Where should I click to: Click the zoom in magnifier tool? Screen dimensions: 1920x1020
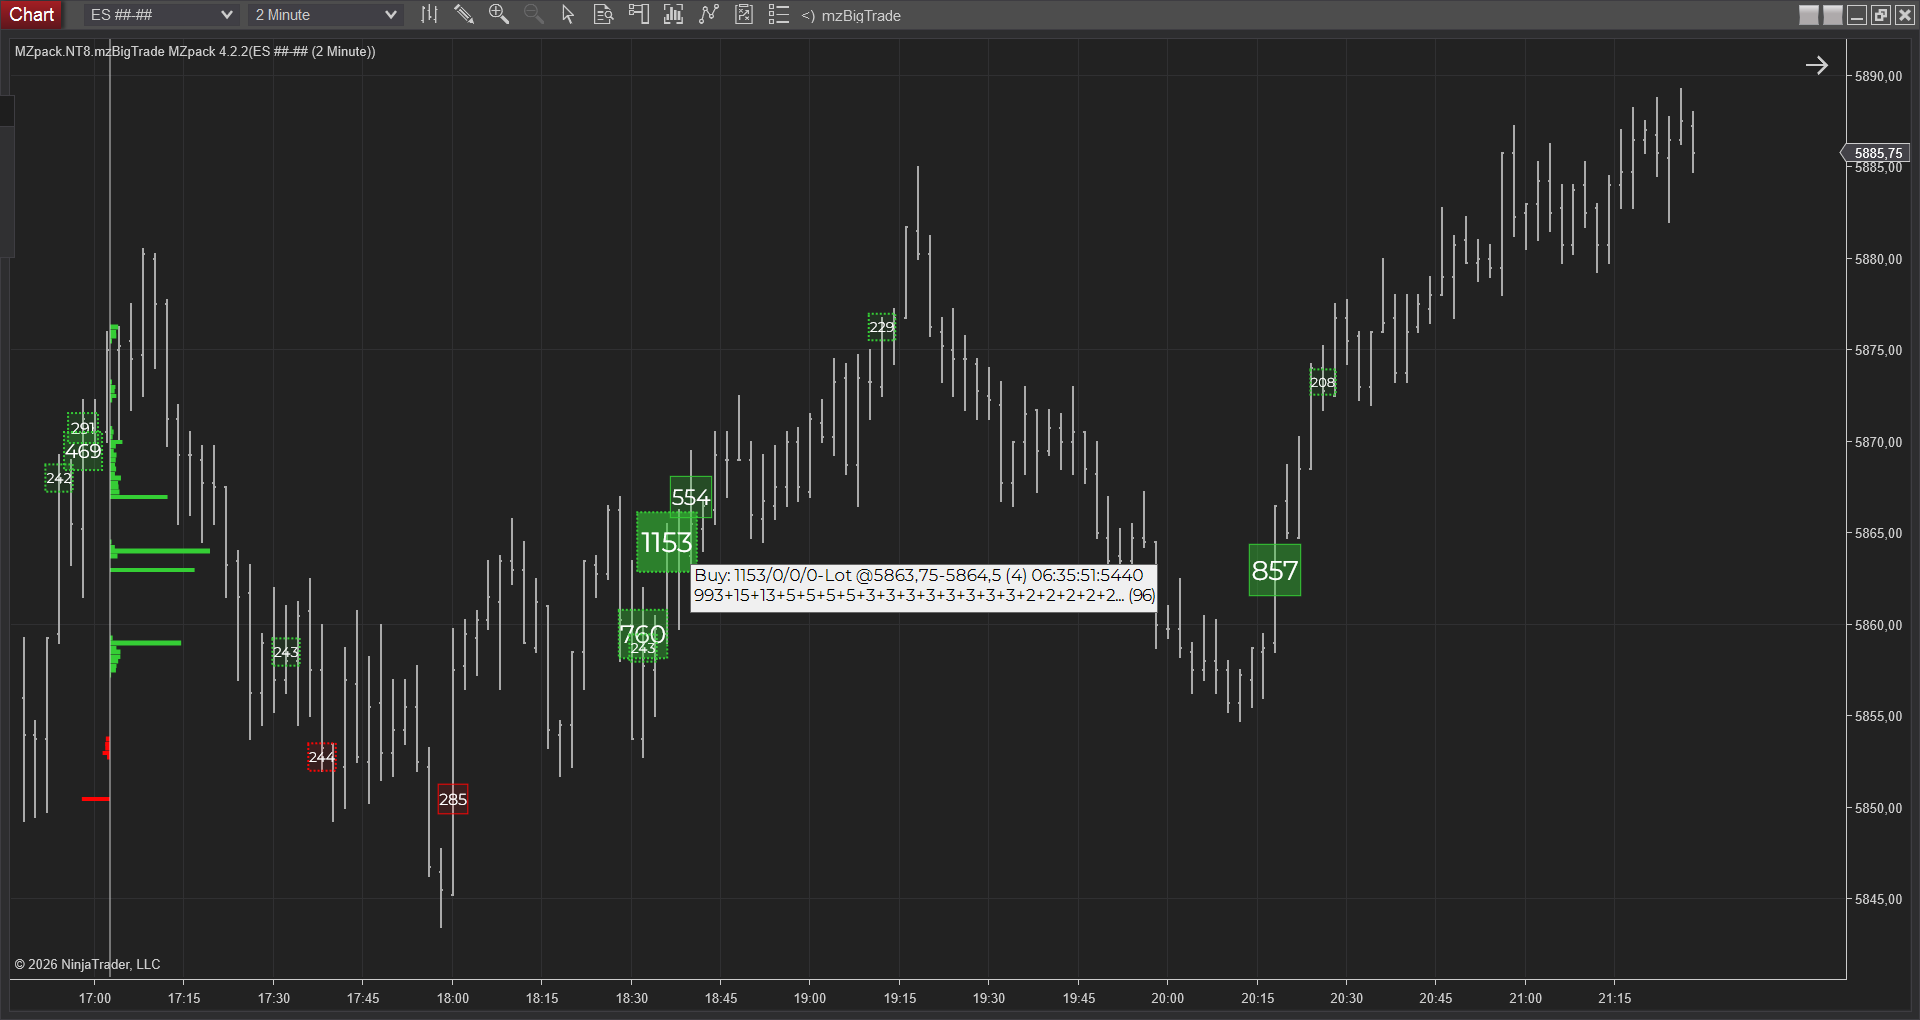click(498, 14)
